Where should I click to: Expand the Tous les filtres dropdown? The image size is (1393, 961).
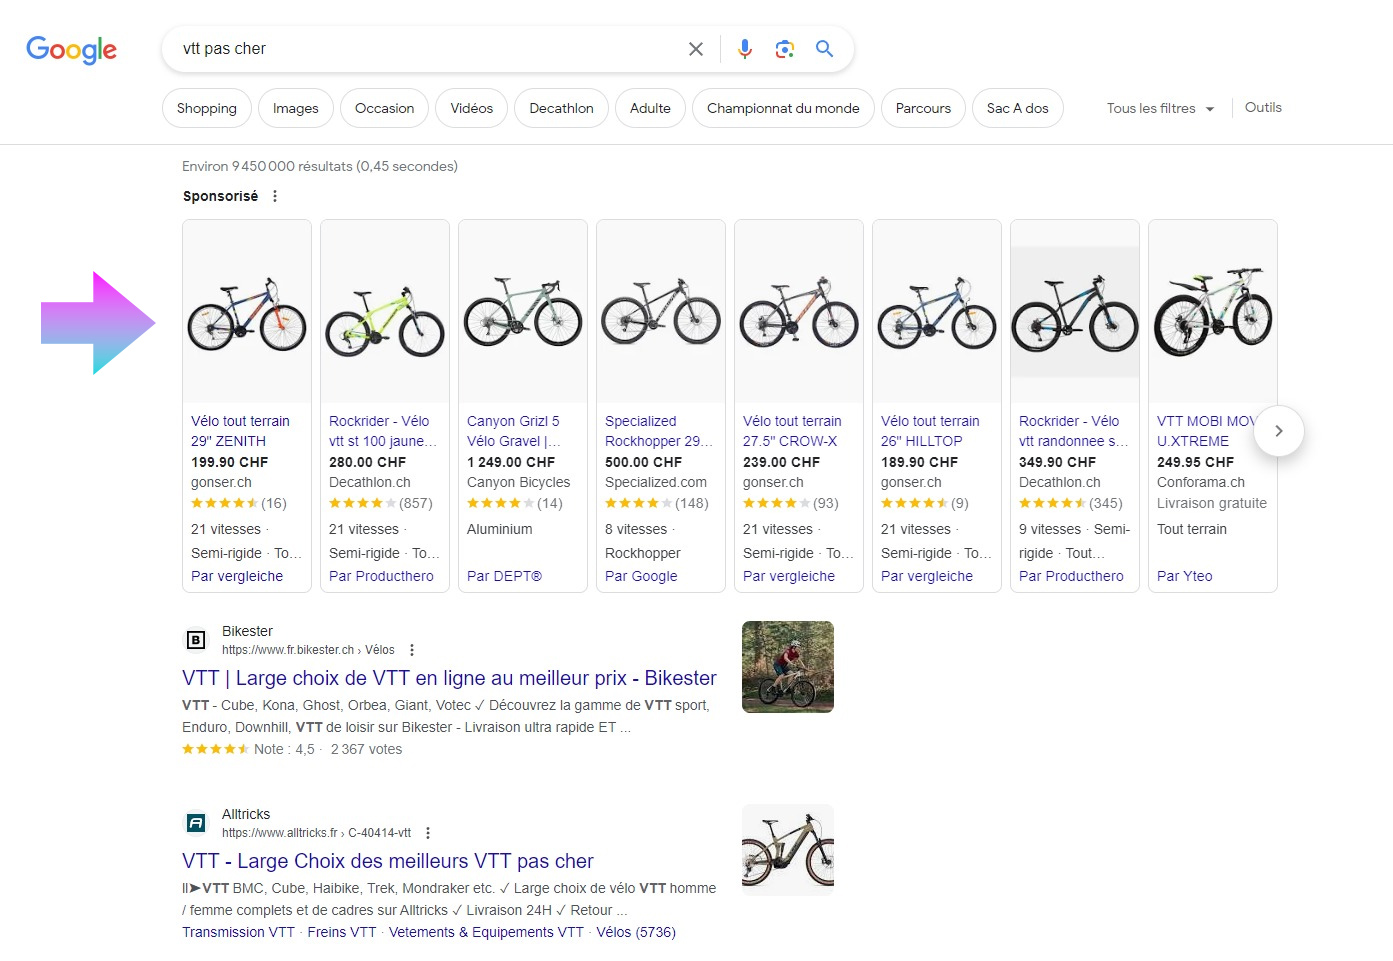[x=1160, y=108]
